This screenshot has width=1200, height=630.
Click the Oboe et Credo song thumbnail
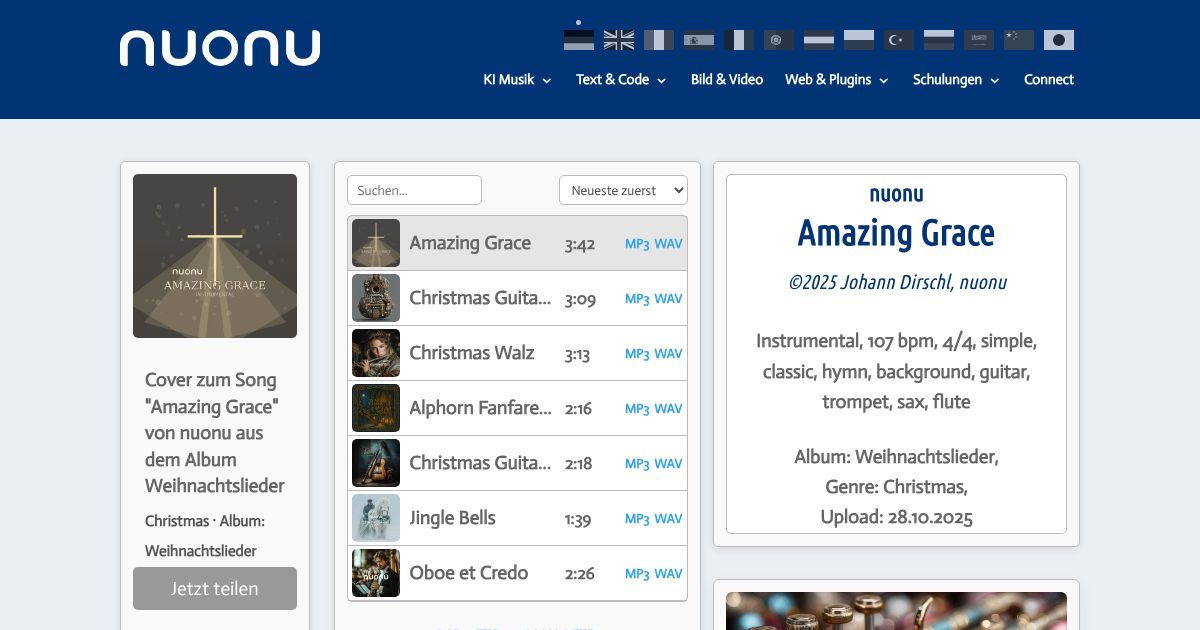[376, 573]
